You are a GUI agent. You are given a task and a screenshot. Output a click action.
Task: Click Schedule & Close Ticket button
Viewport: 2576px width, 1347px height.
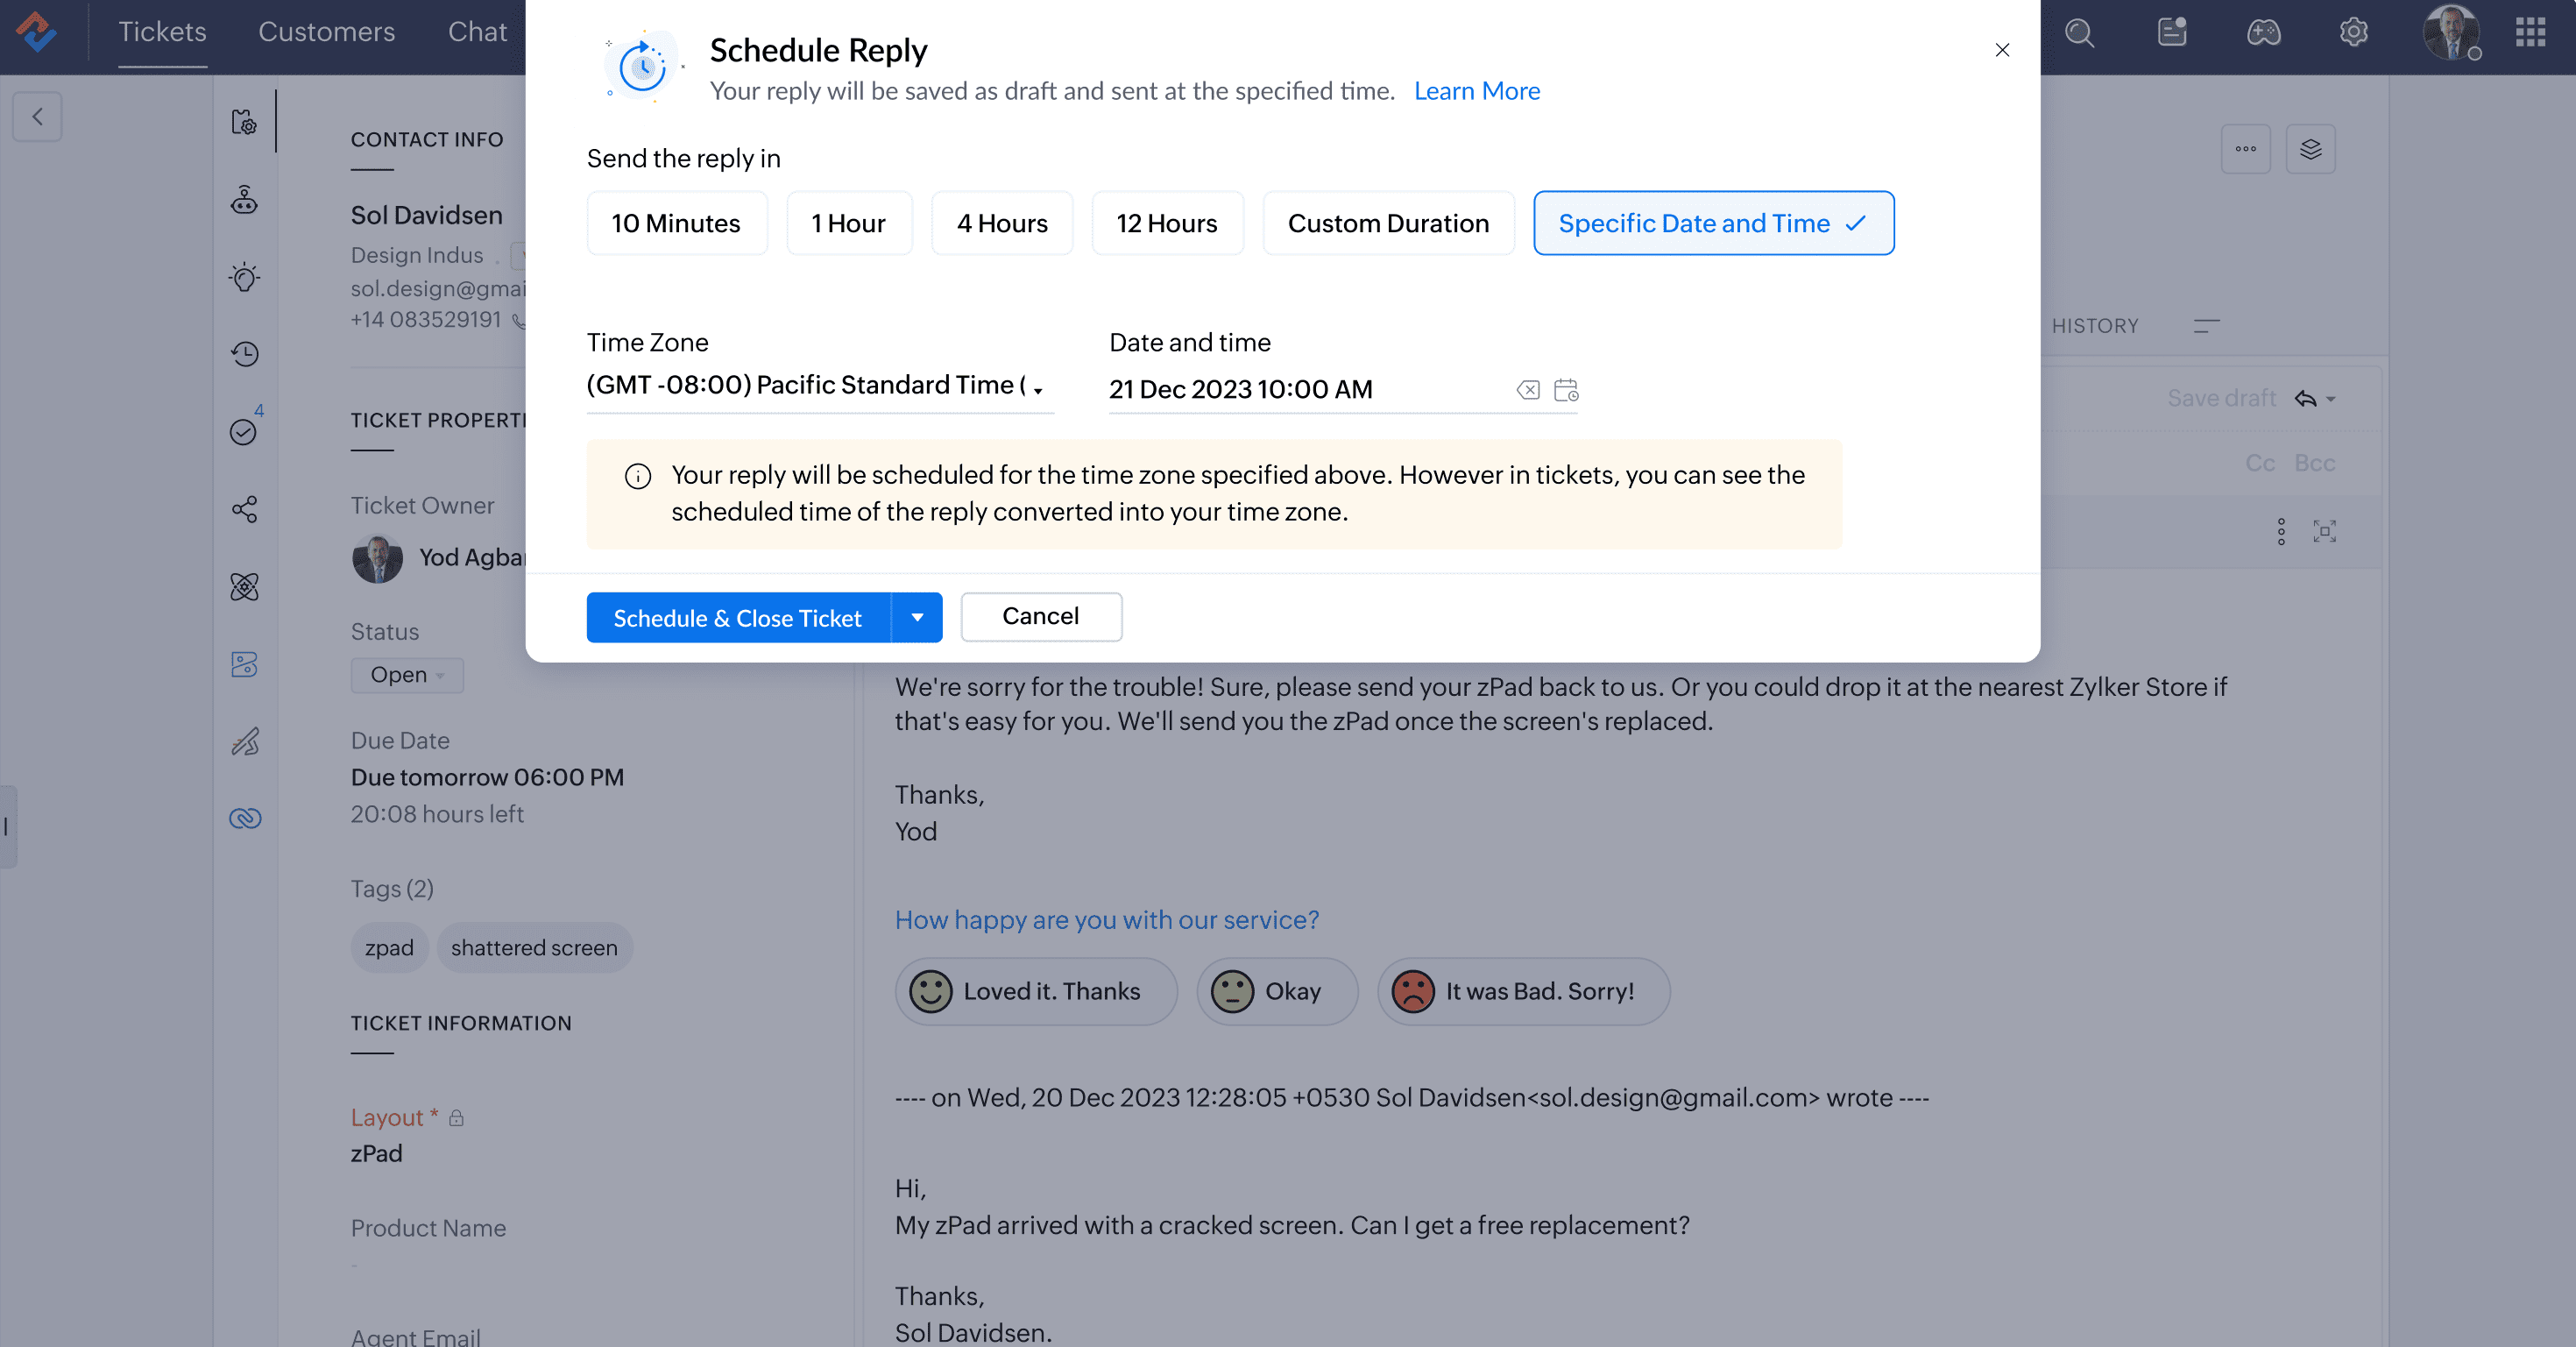tap(737, 618)
